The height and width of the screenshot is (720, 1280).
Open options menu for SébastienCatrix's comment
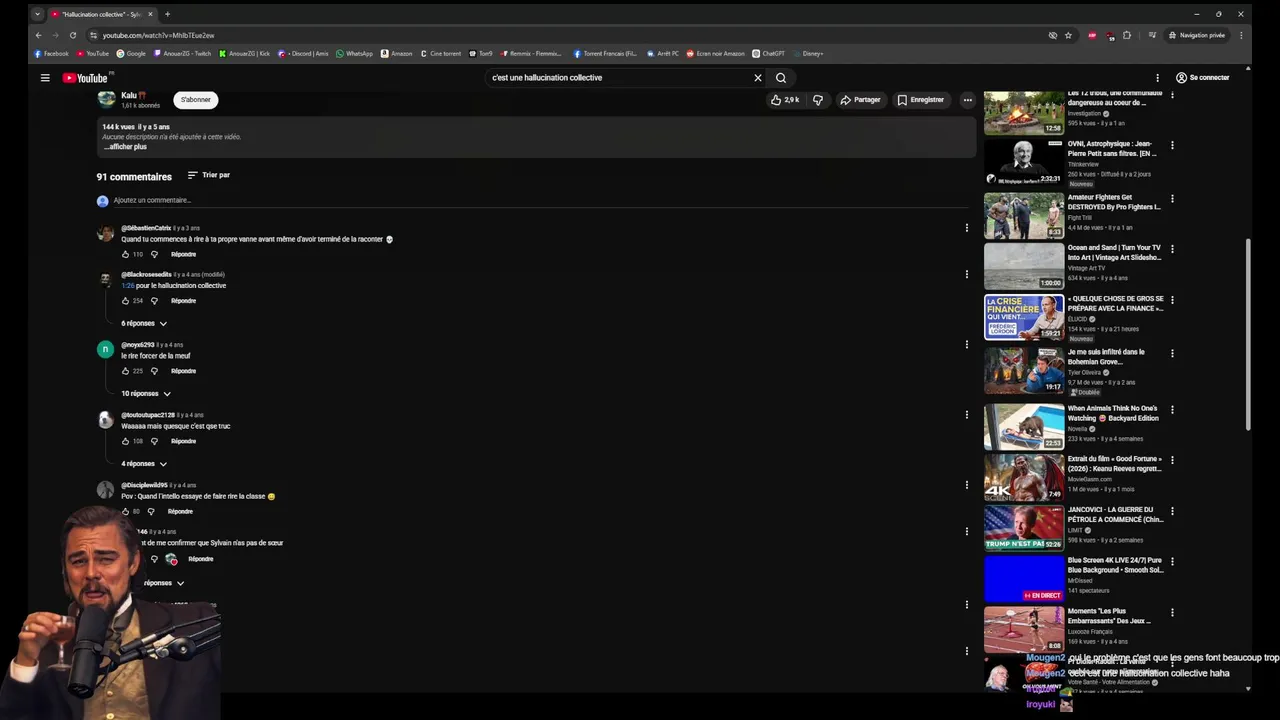[x=966, y=228]
